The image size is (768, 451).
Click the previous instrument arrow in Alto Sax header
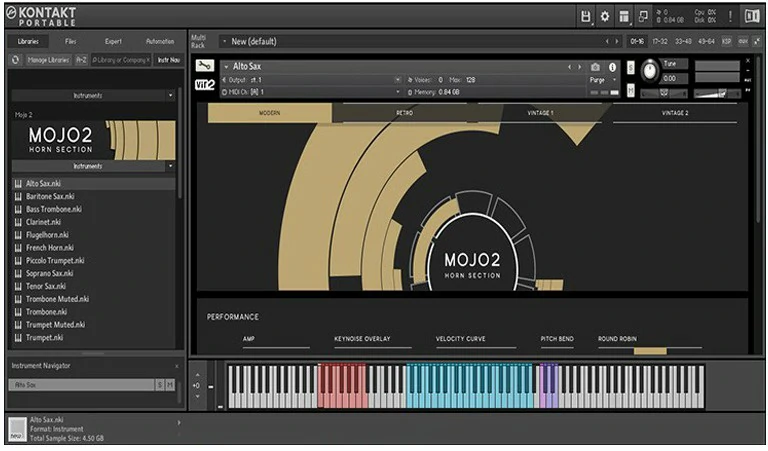[x=569, y=67]
